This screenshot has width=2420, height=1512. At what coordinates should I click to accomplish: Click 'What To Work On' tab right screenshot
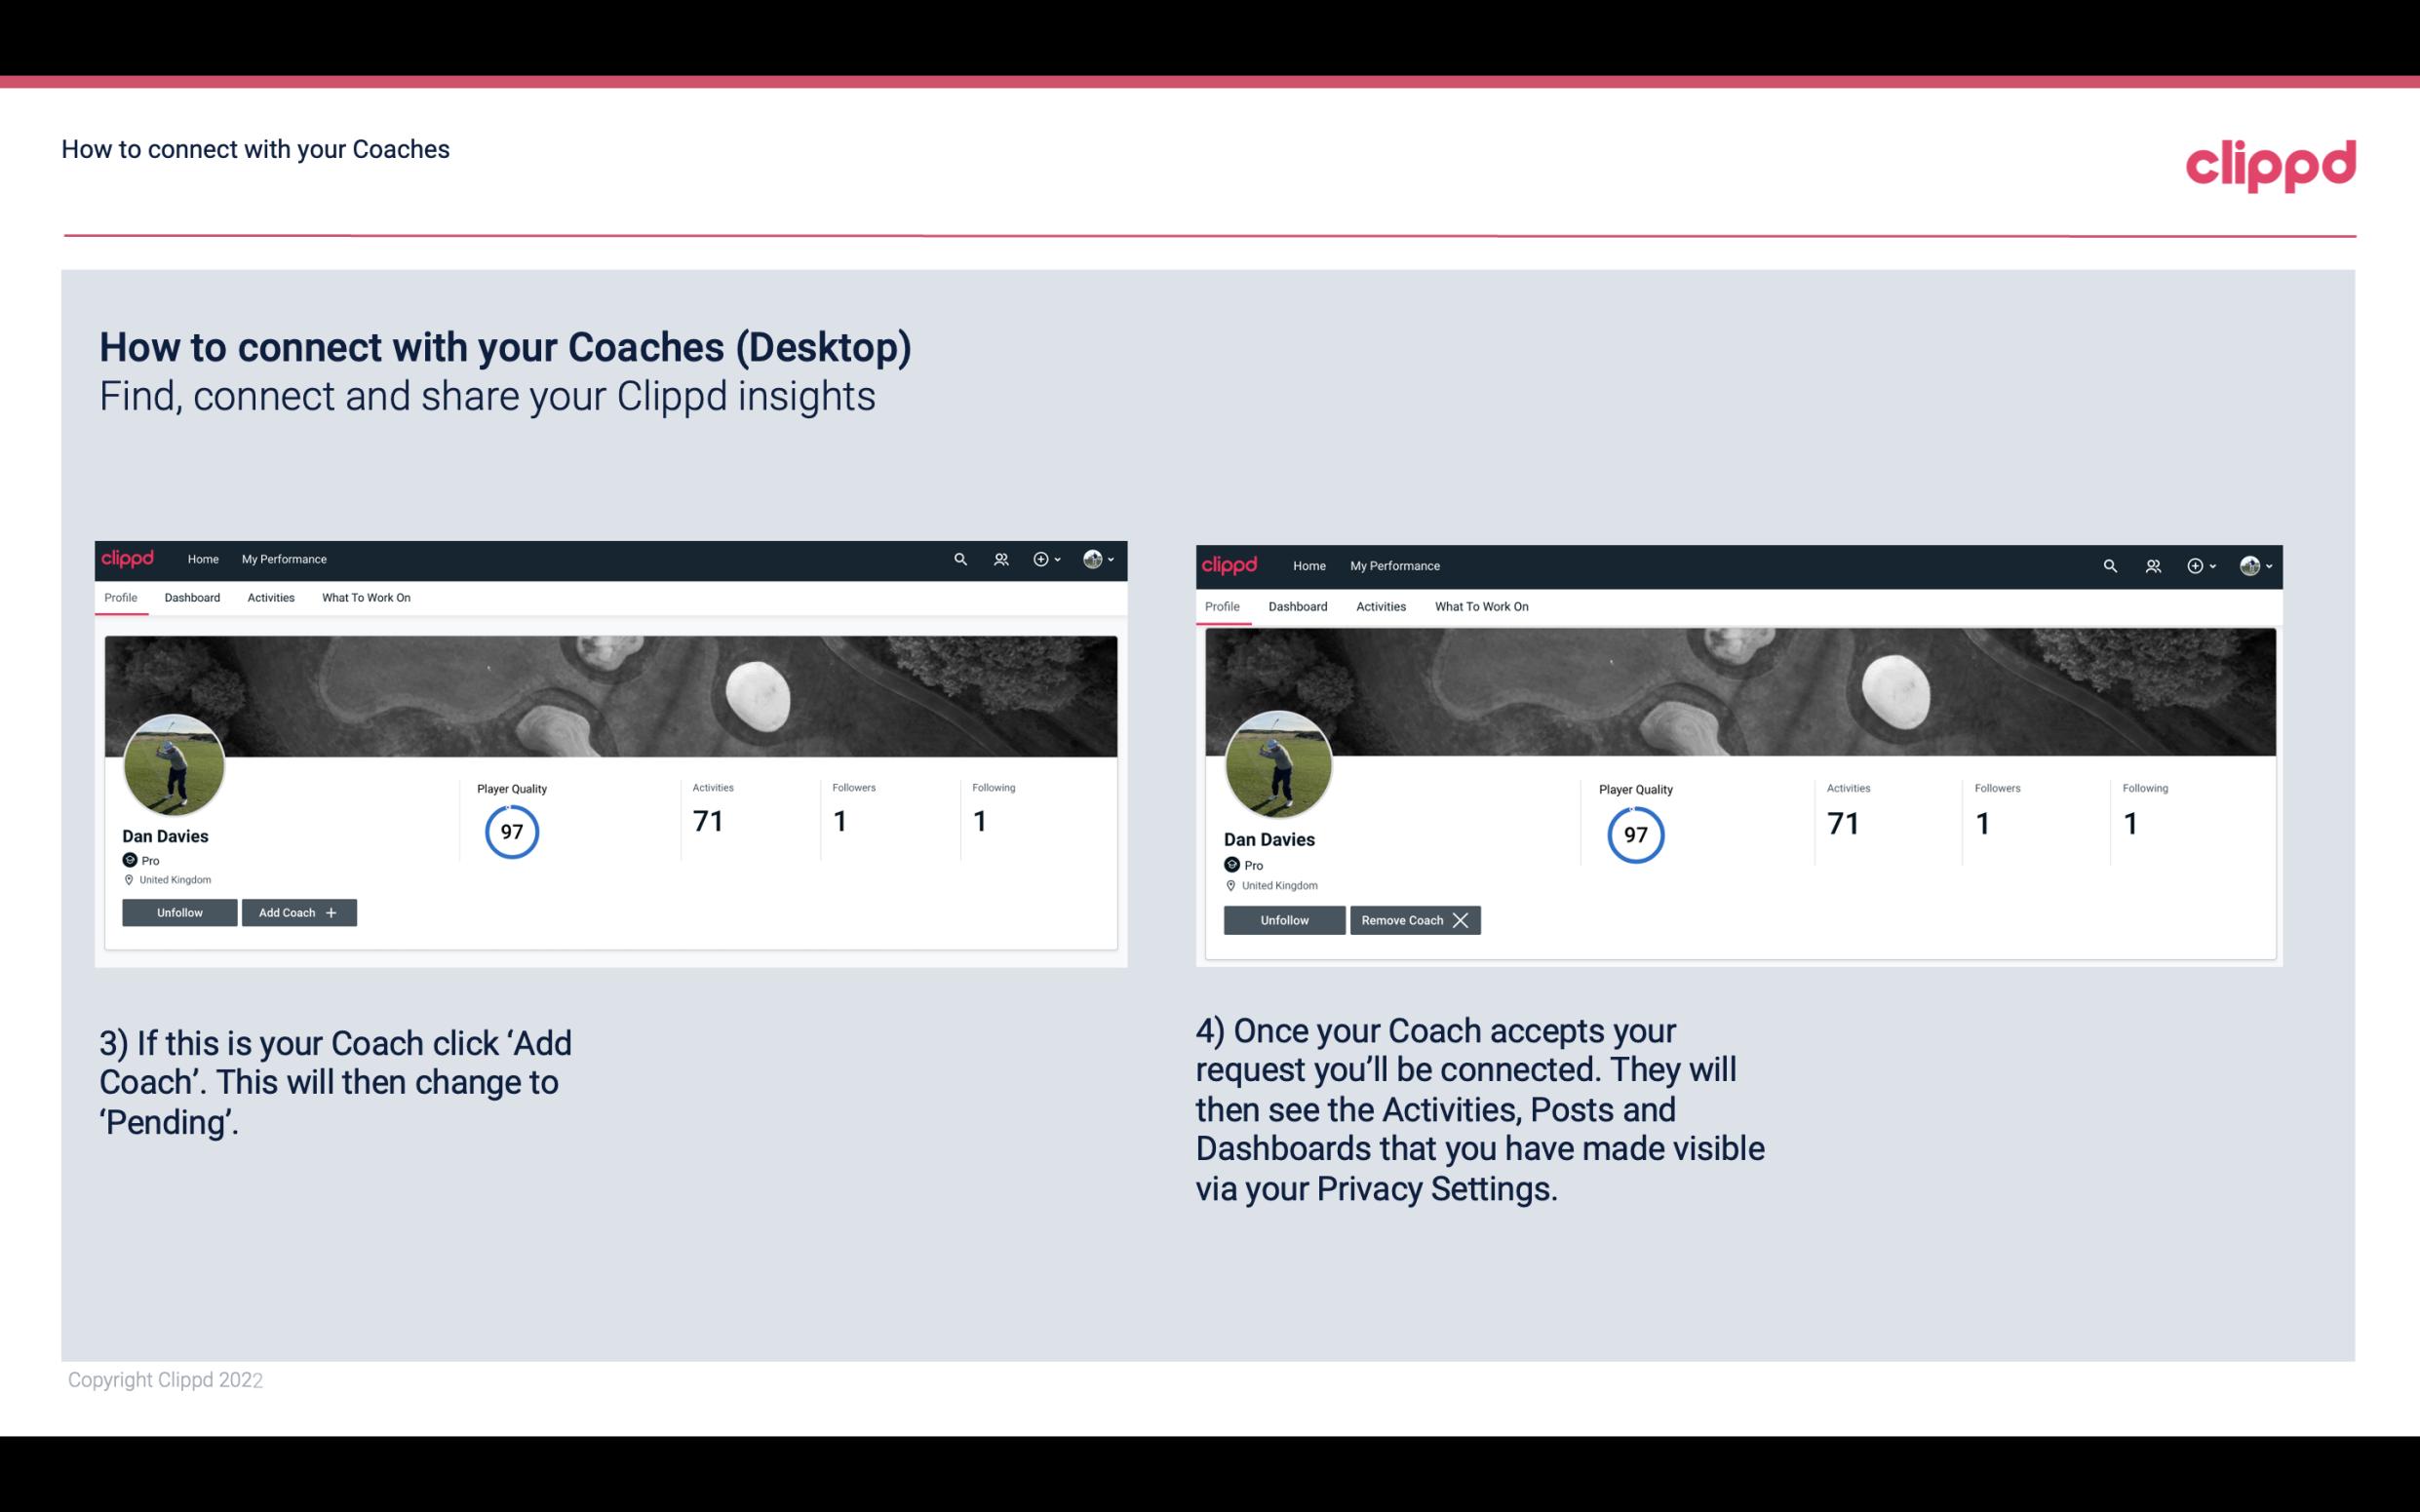click(x=1479, y=604)
